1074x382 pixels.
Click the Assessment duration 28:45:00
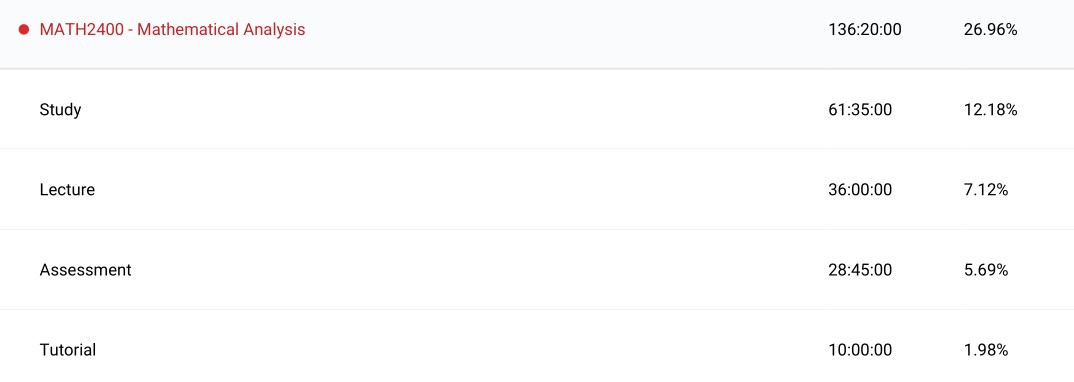860,270
